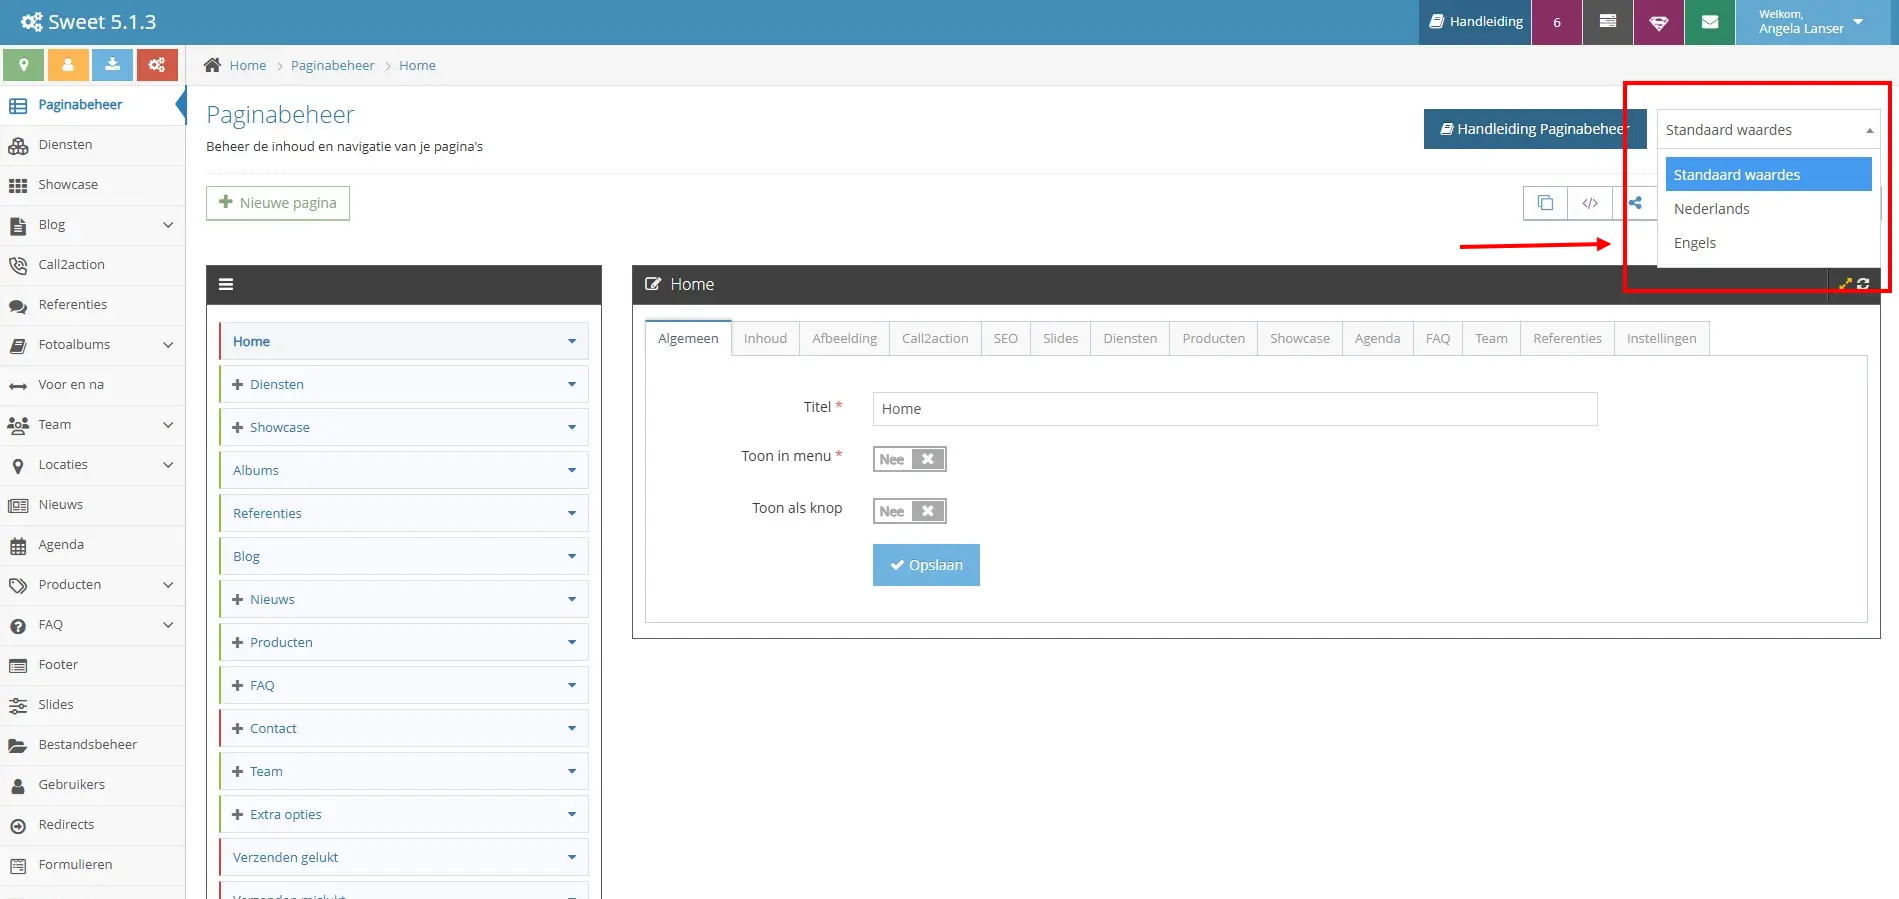The height and width of the screenshot is (899, 1899).
Task: Click the hamburger icon in page list header
Action: (x=226, y=285)
